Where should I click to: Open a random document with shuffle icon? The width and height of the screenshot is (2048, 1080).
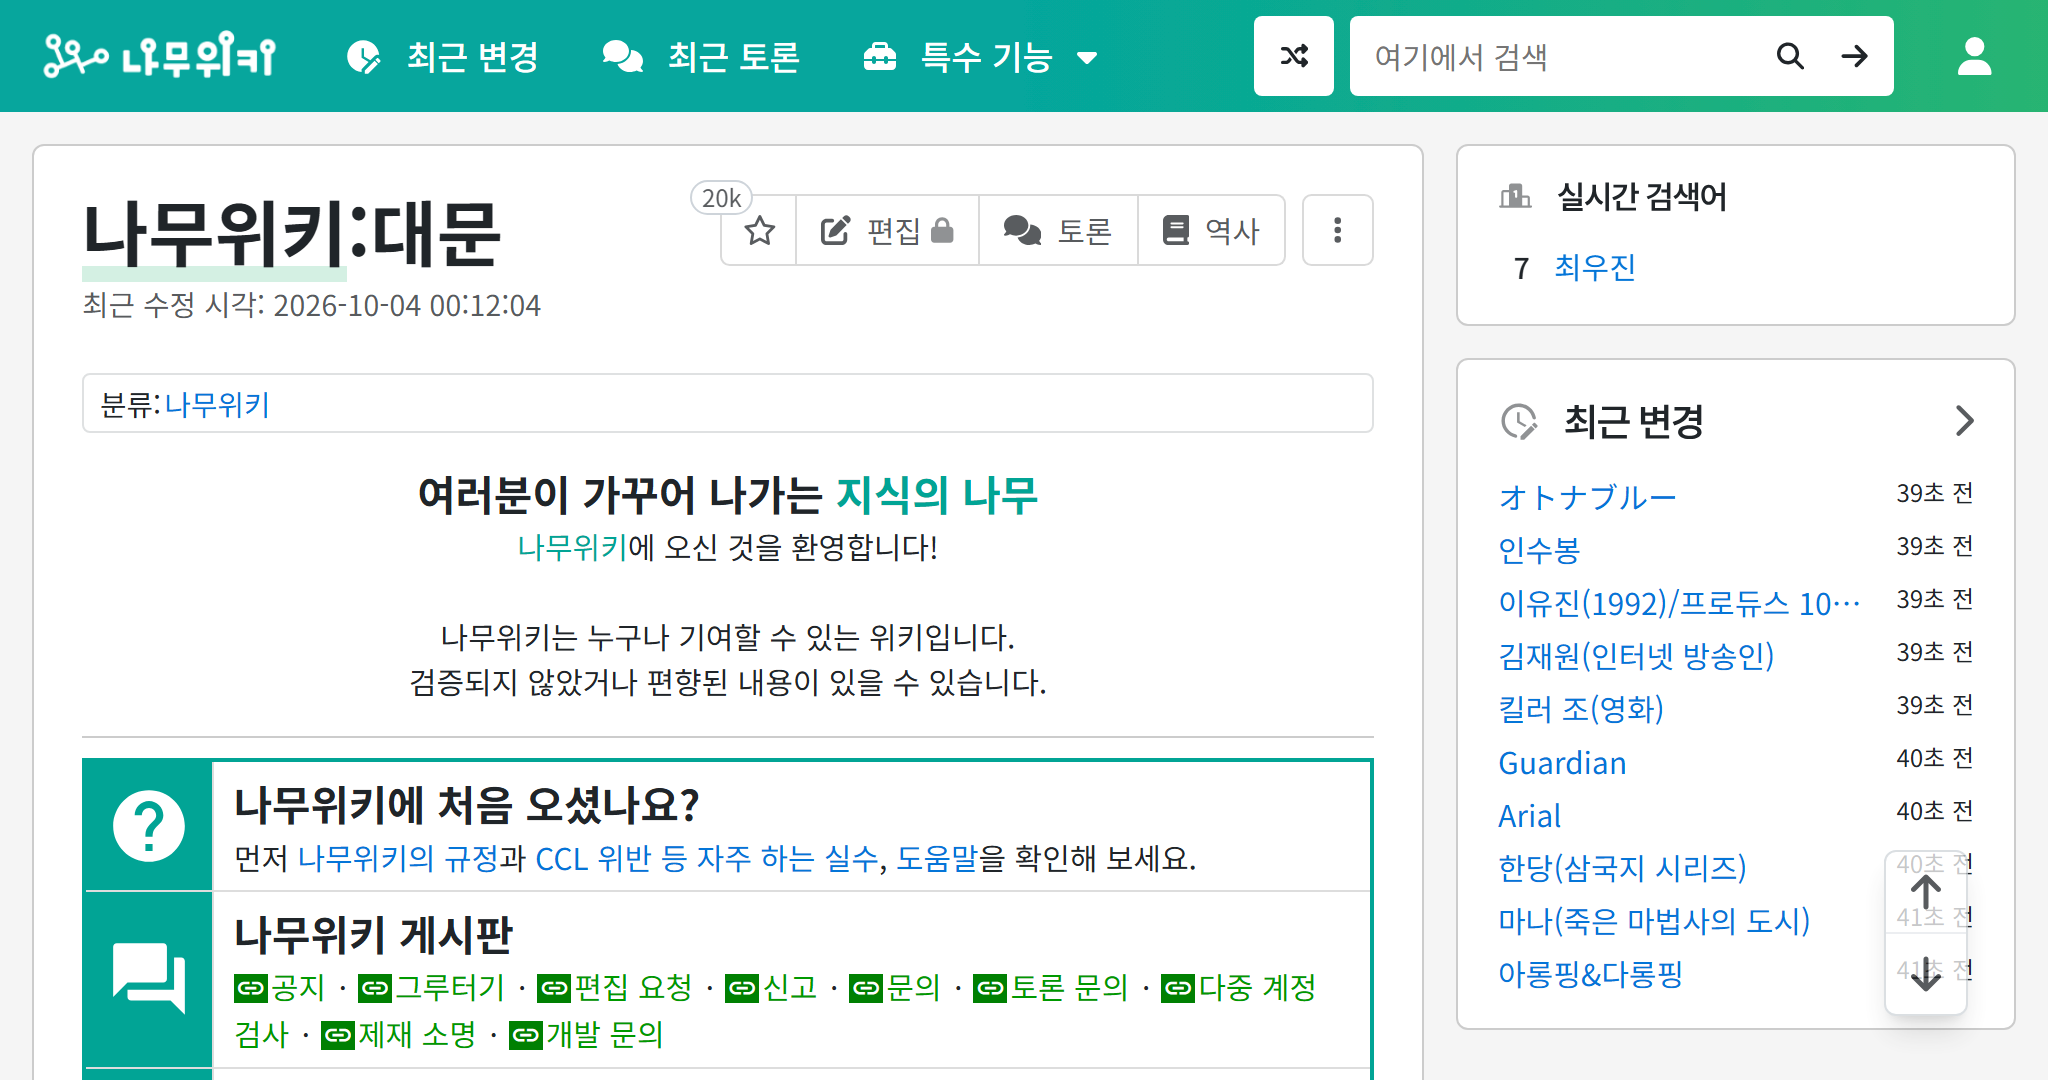[1294, 56]
